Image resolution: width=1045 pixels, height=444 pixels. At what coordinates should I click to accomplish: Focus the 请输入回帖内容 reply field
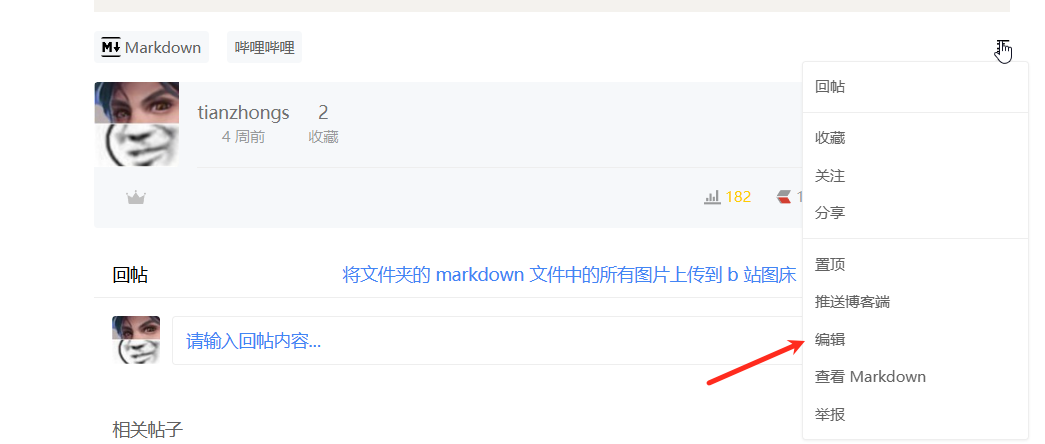click(x=487, y=341)
